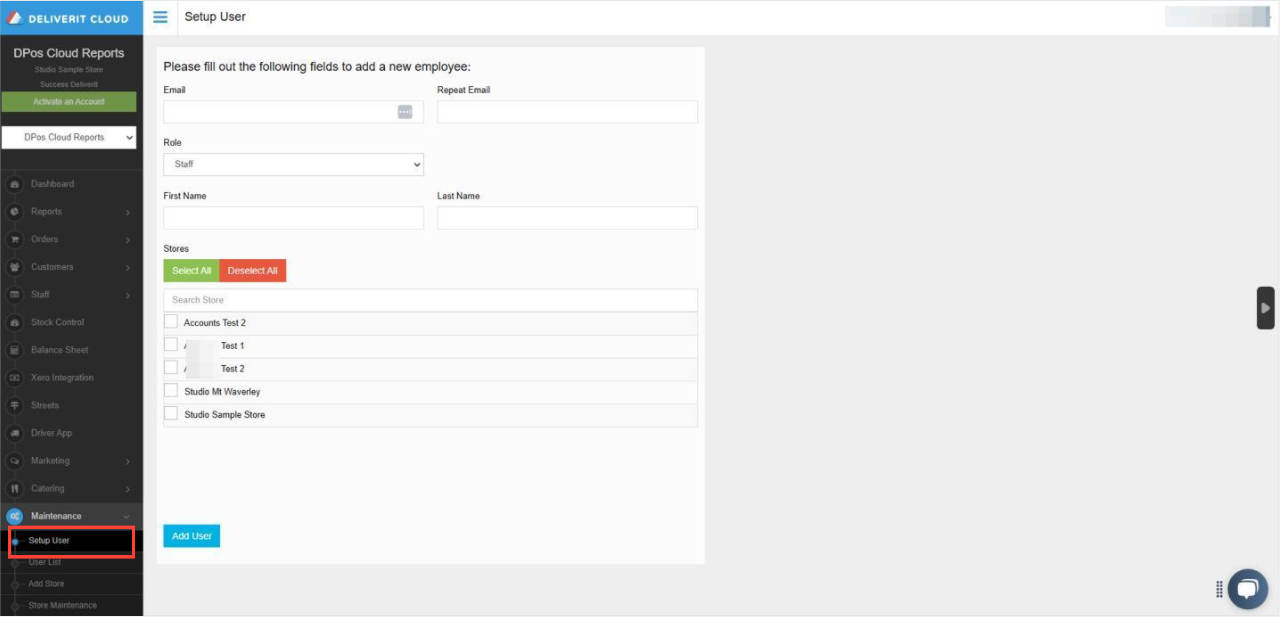Expand the Customers submenu chevron
The image size is (1280, 617).
coord(128,267)
